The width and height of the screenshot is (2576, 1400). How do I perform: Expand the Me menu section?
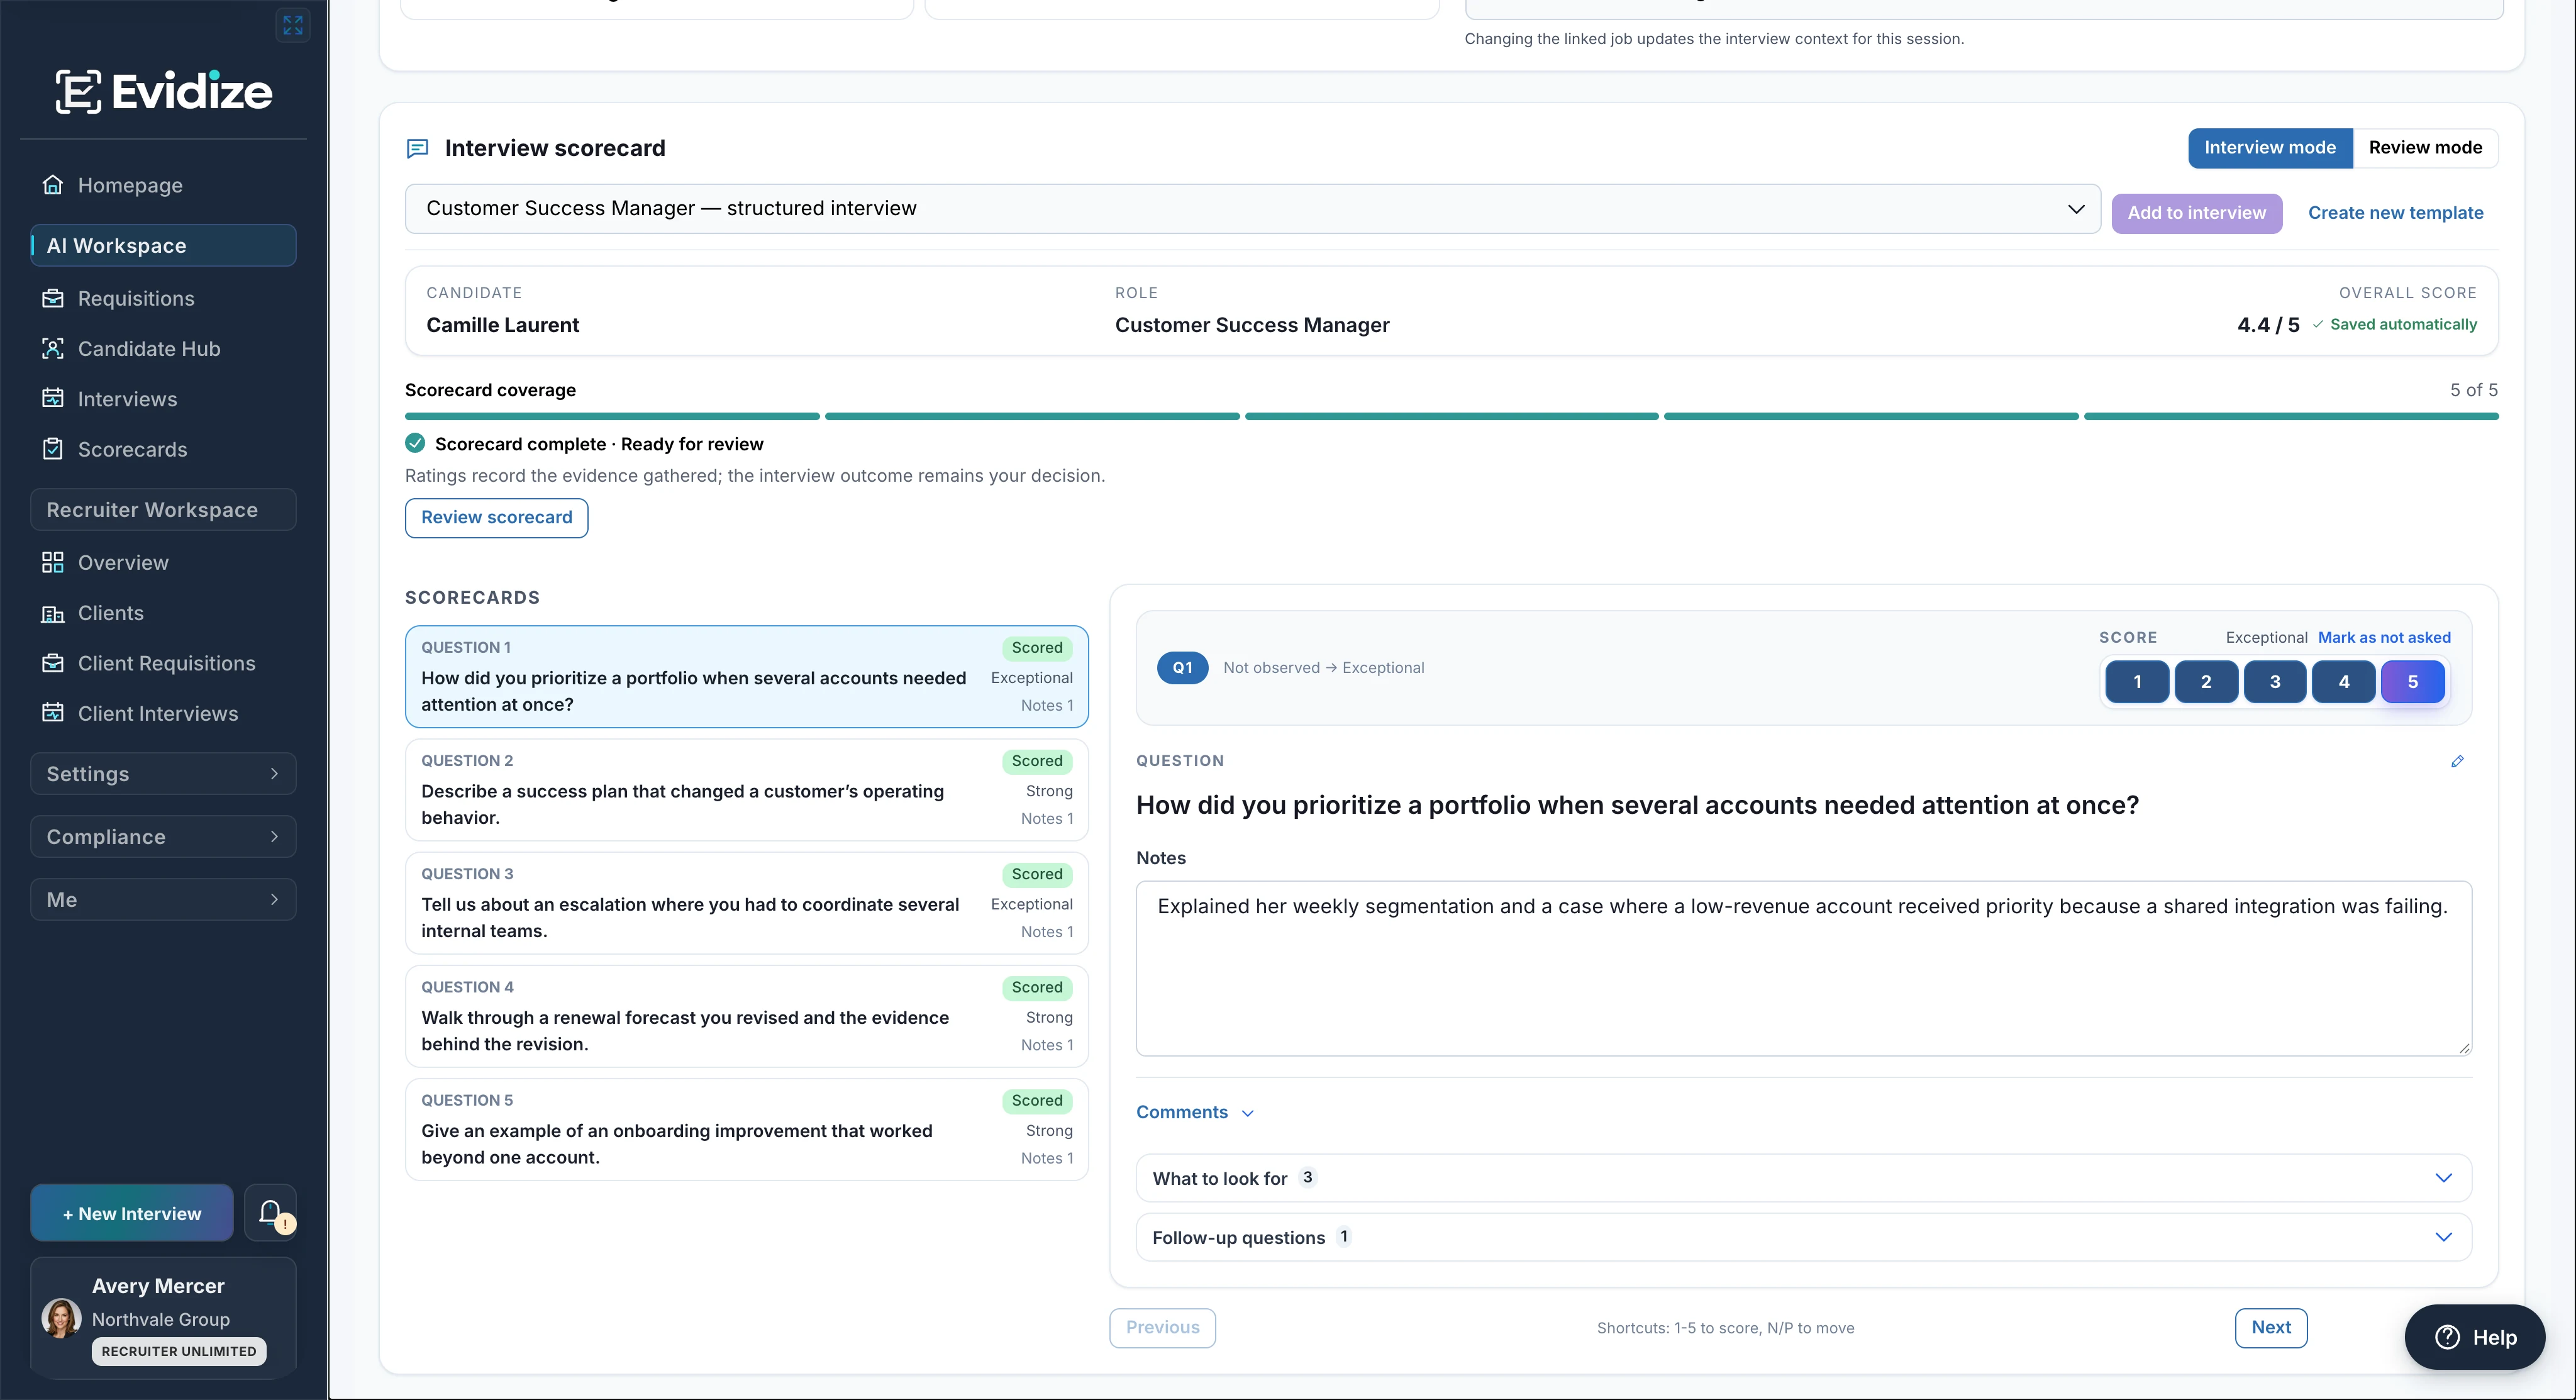[163, 900]
